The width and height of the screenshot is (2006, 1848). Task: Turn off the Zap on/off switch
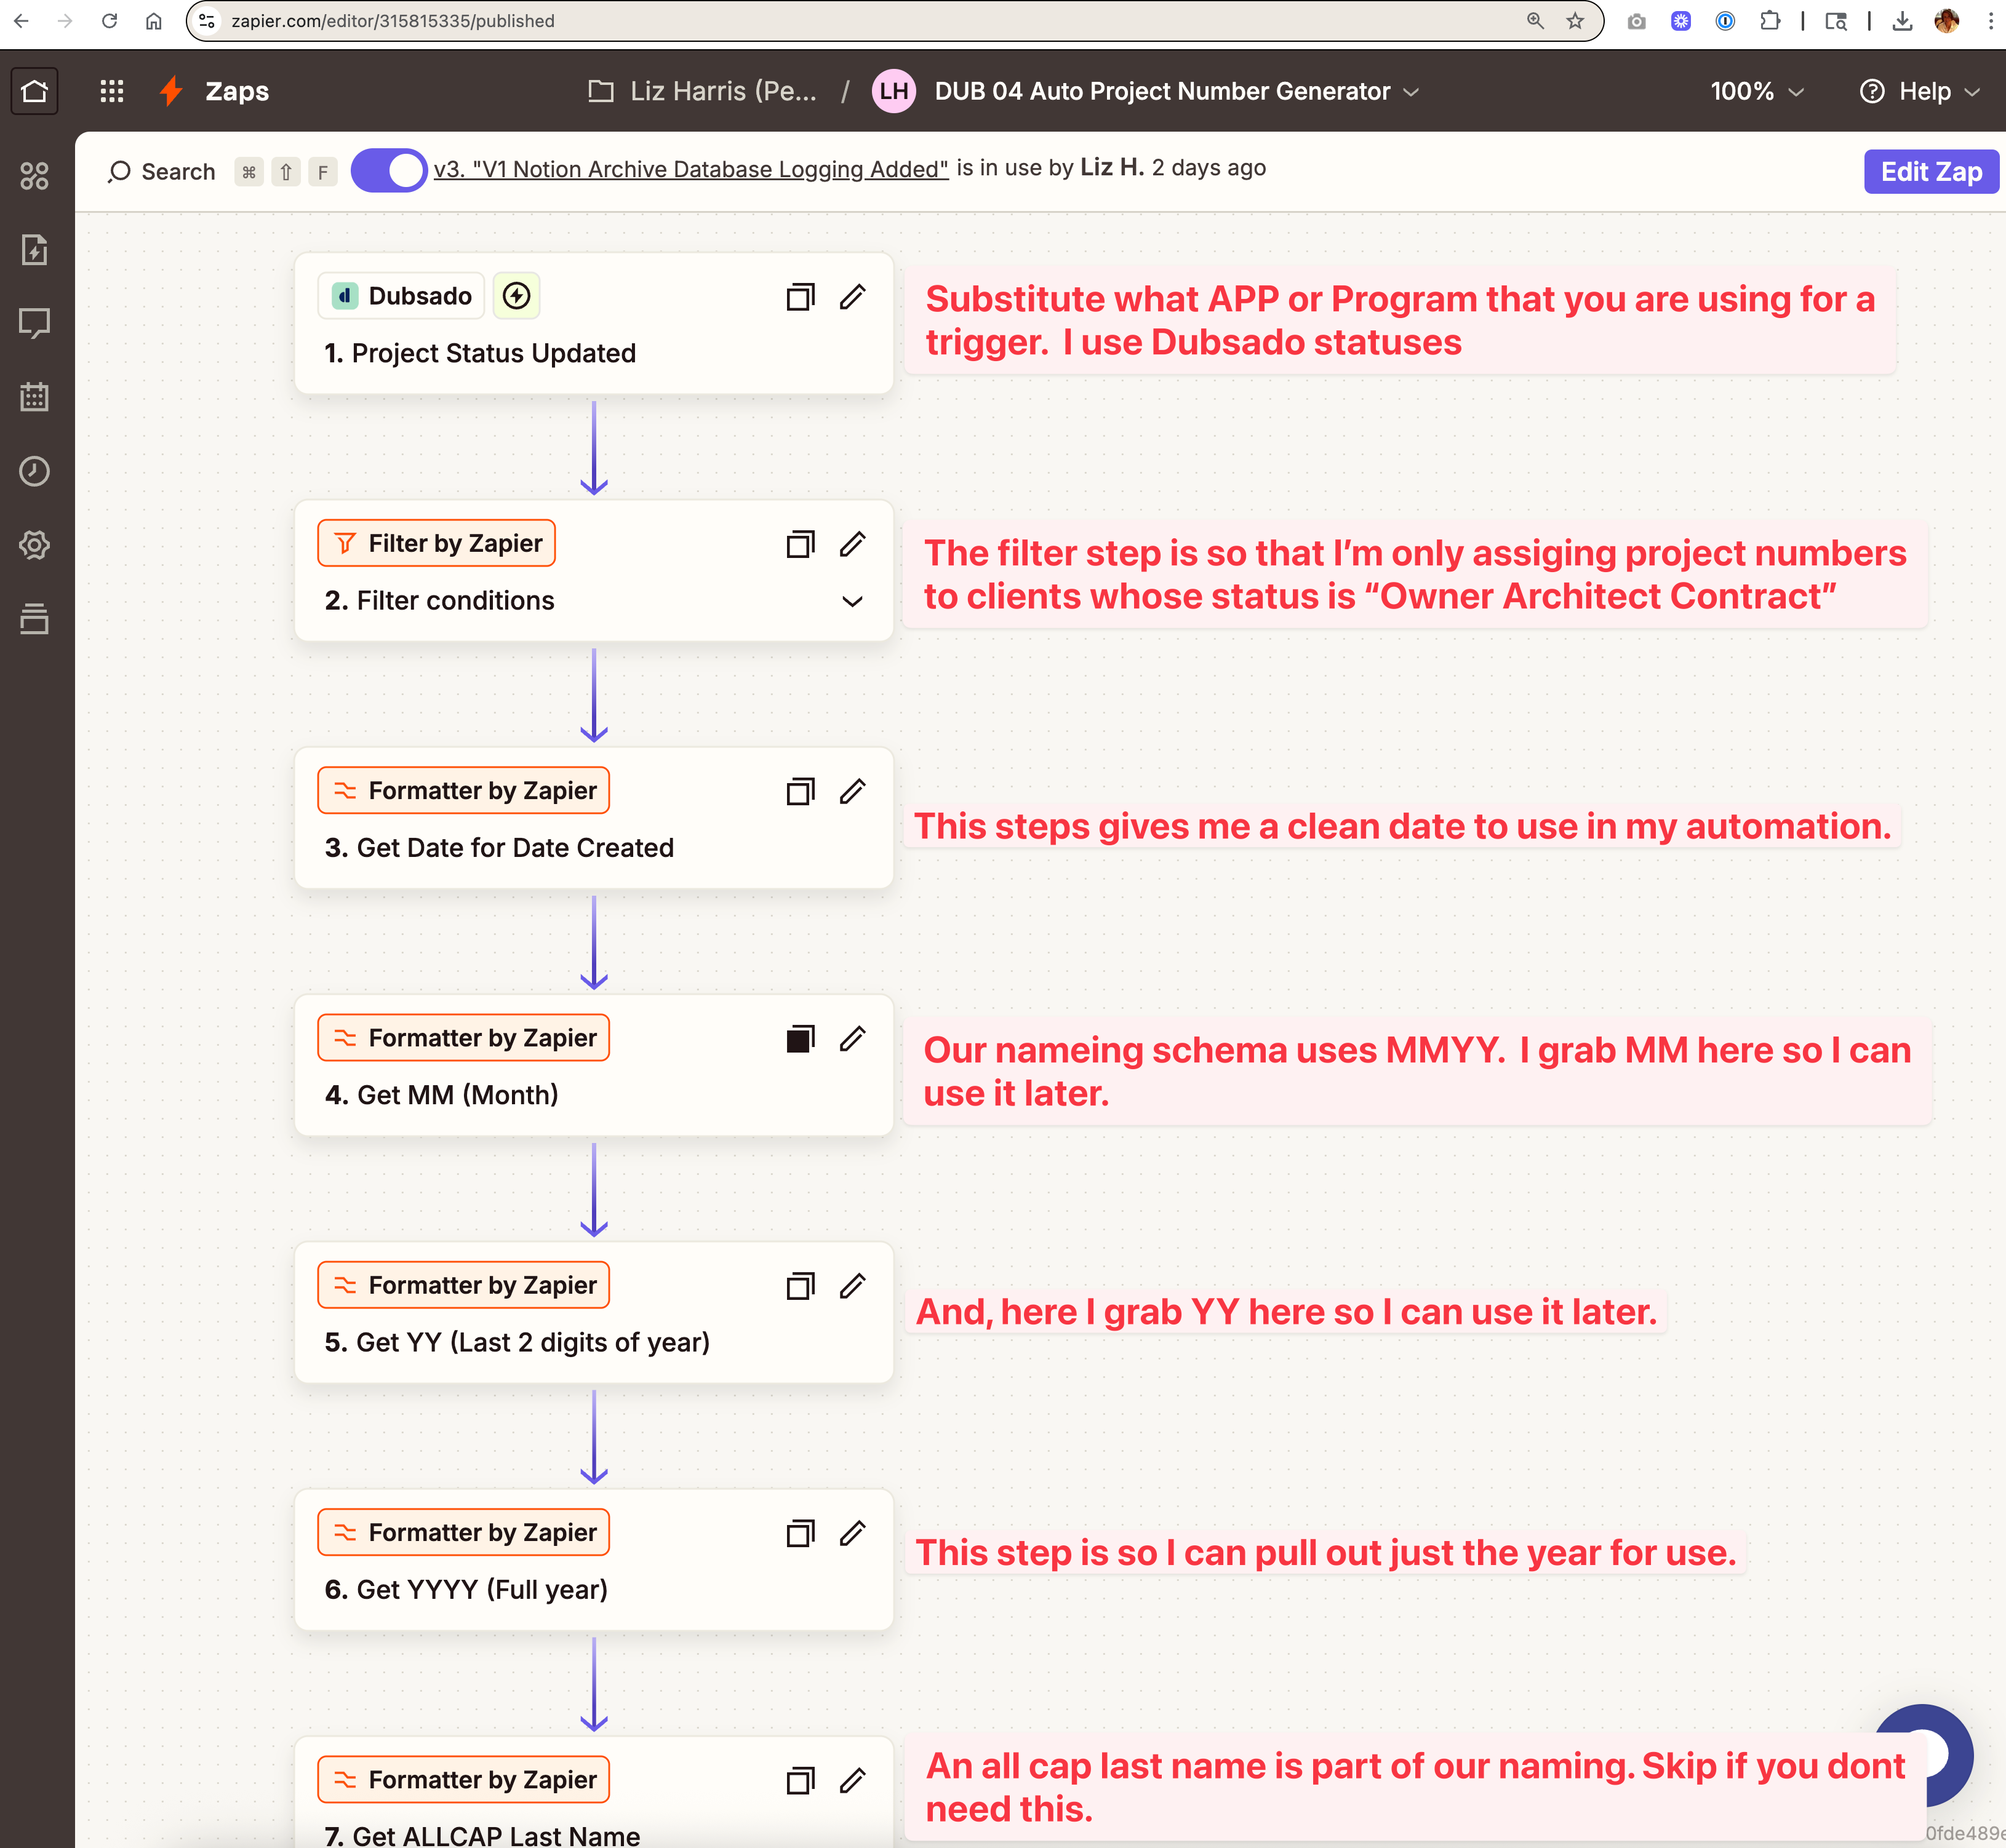click(389, 171)
